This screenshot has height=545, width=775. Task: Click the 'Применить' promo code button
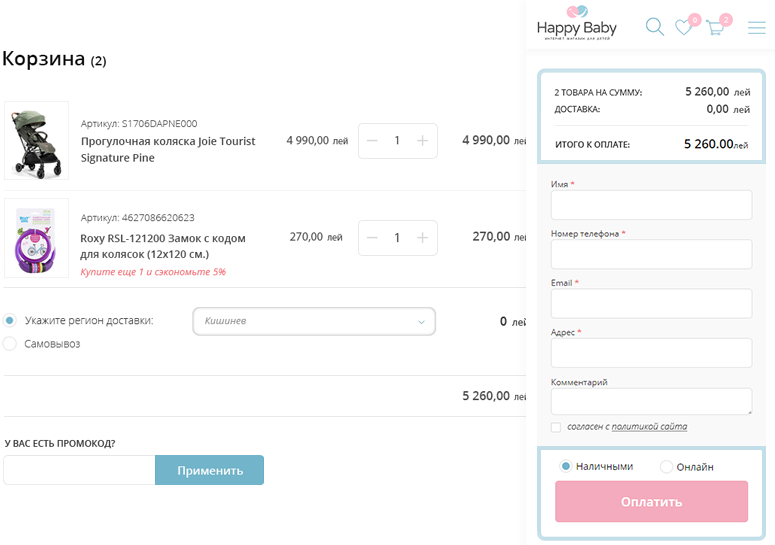[x=210, y=470]
